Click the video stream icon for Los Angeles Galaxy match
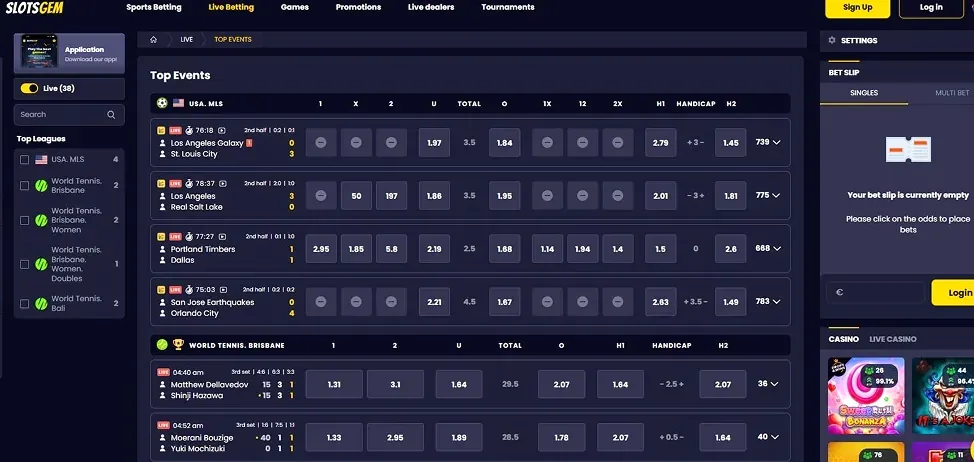This screenshot has width=974, height=462. 222,131
